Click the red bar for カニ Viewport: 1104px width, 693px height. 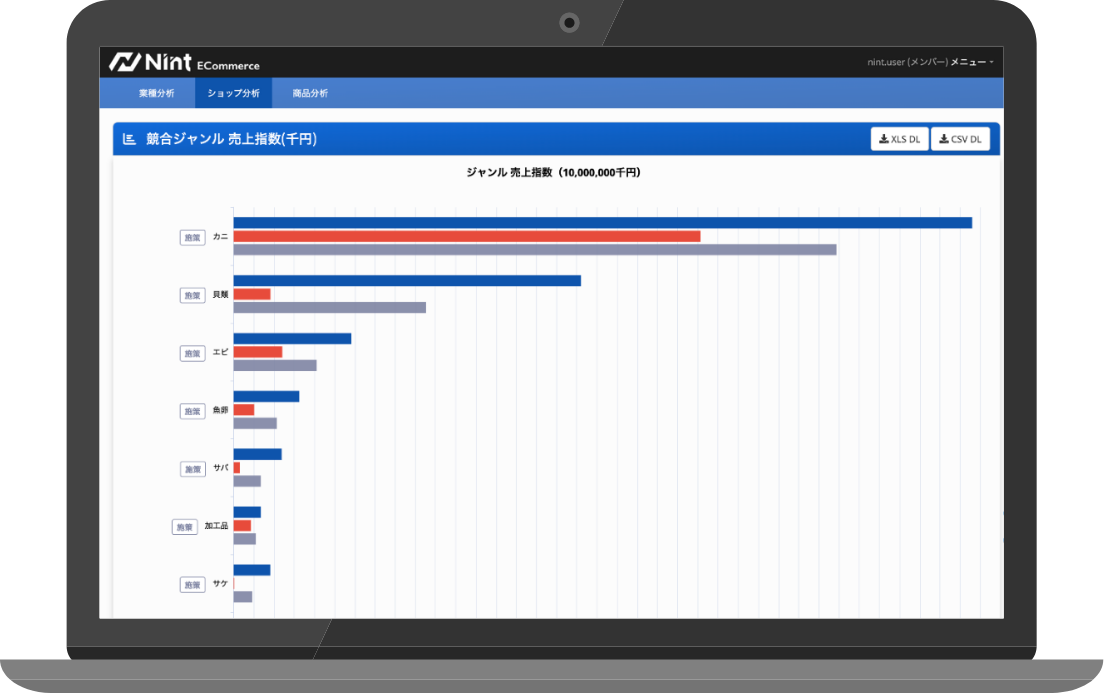click(466, 236)
